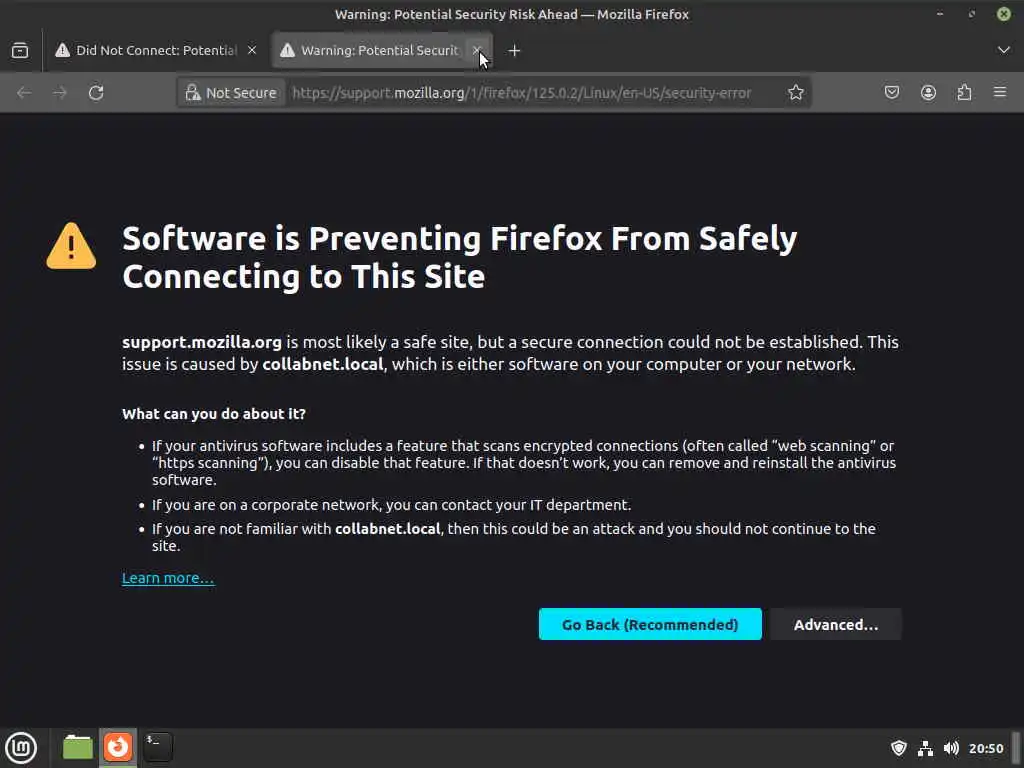
Task: Close the 'Warning: Potential Security' tab
Action: coord(477,50)
